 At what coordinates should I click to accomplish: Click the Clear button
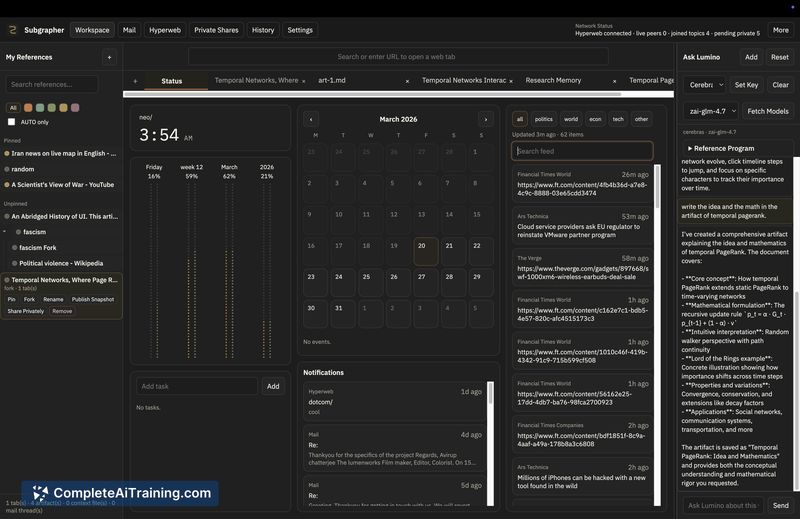coord(780,85)
